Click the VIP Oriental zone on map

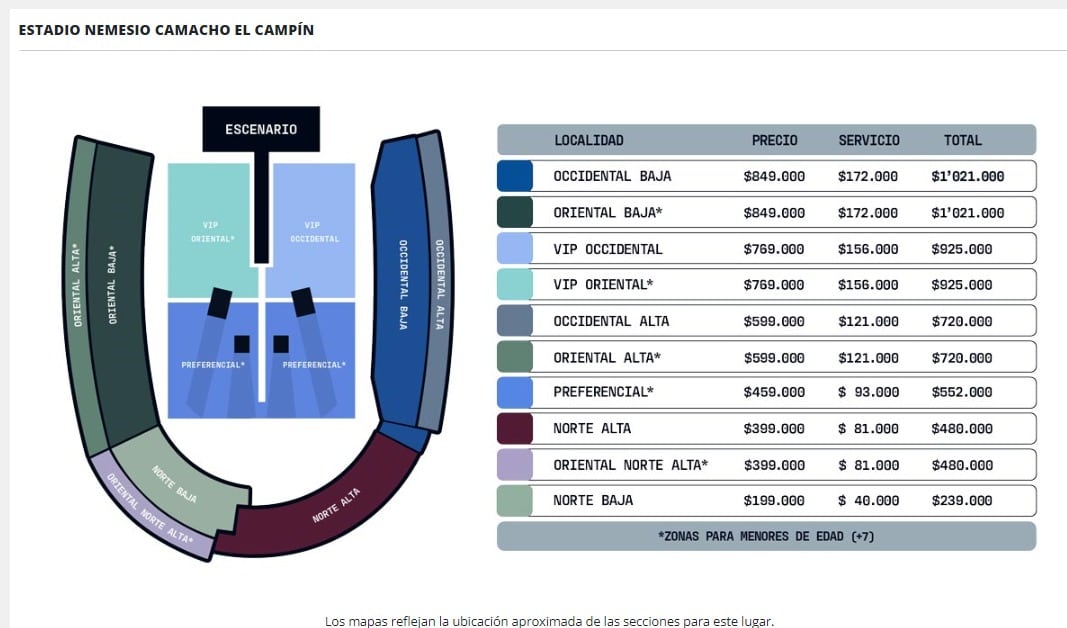208,231
